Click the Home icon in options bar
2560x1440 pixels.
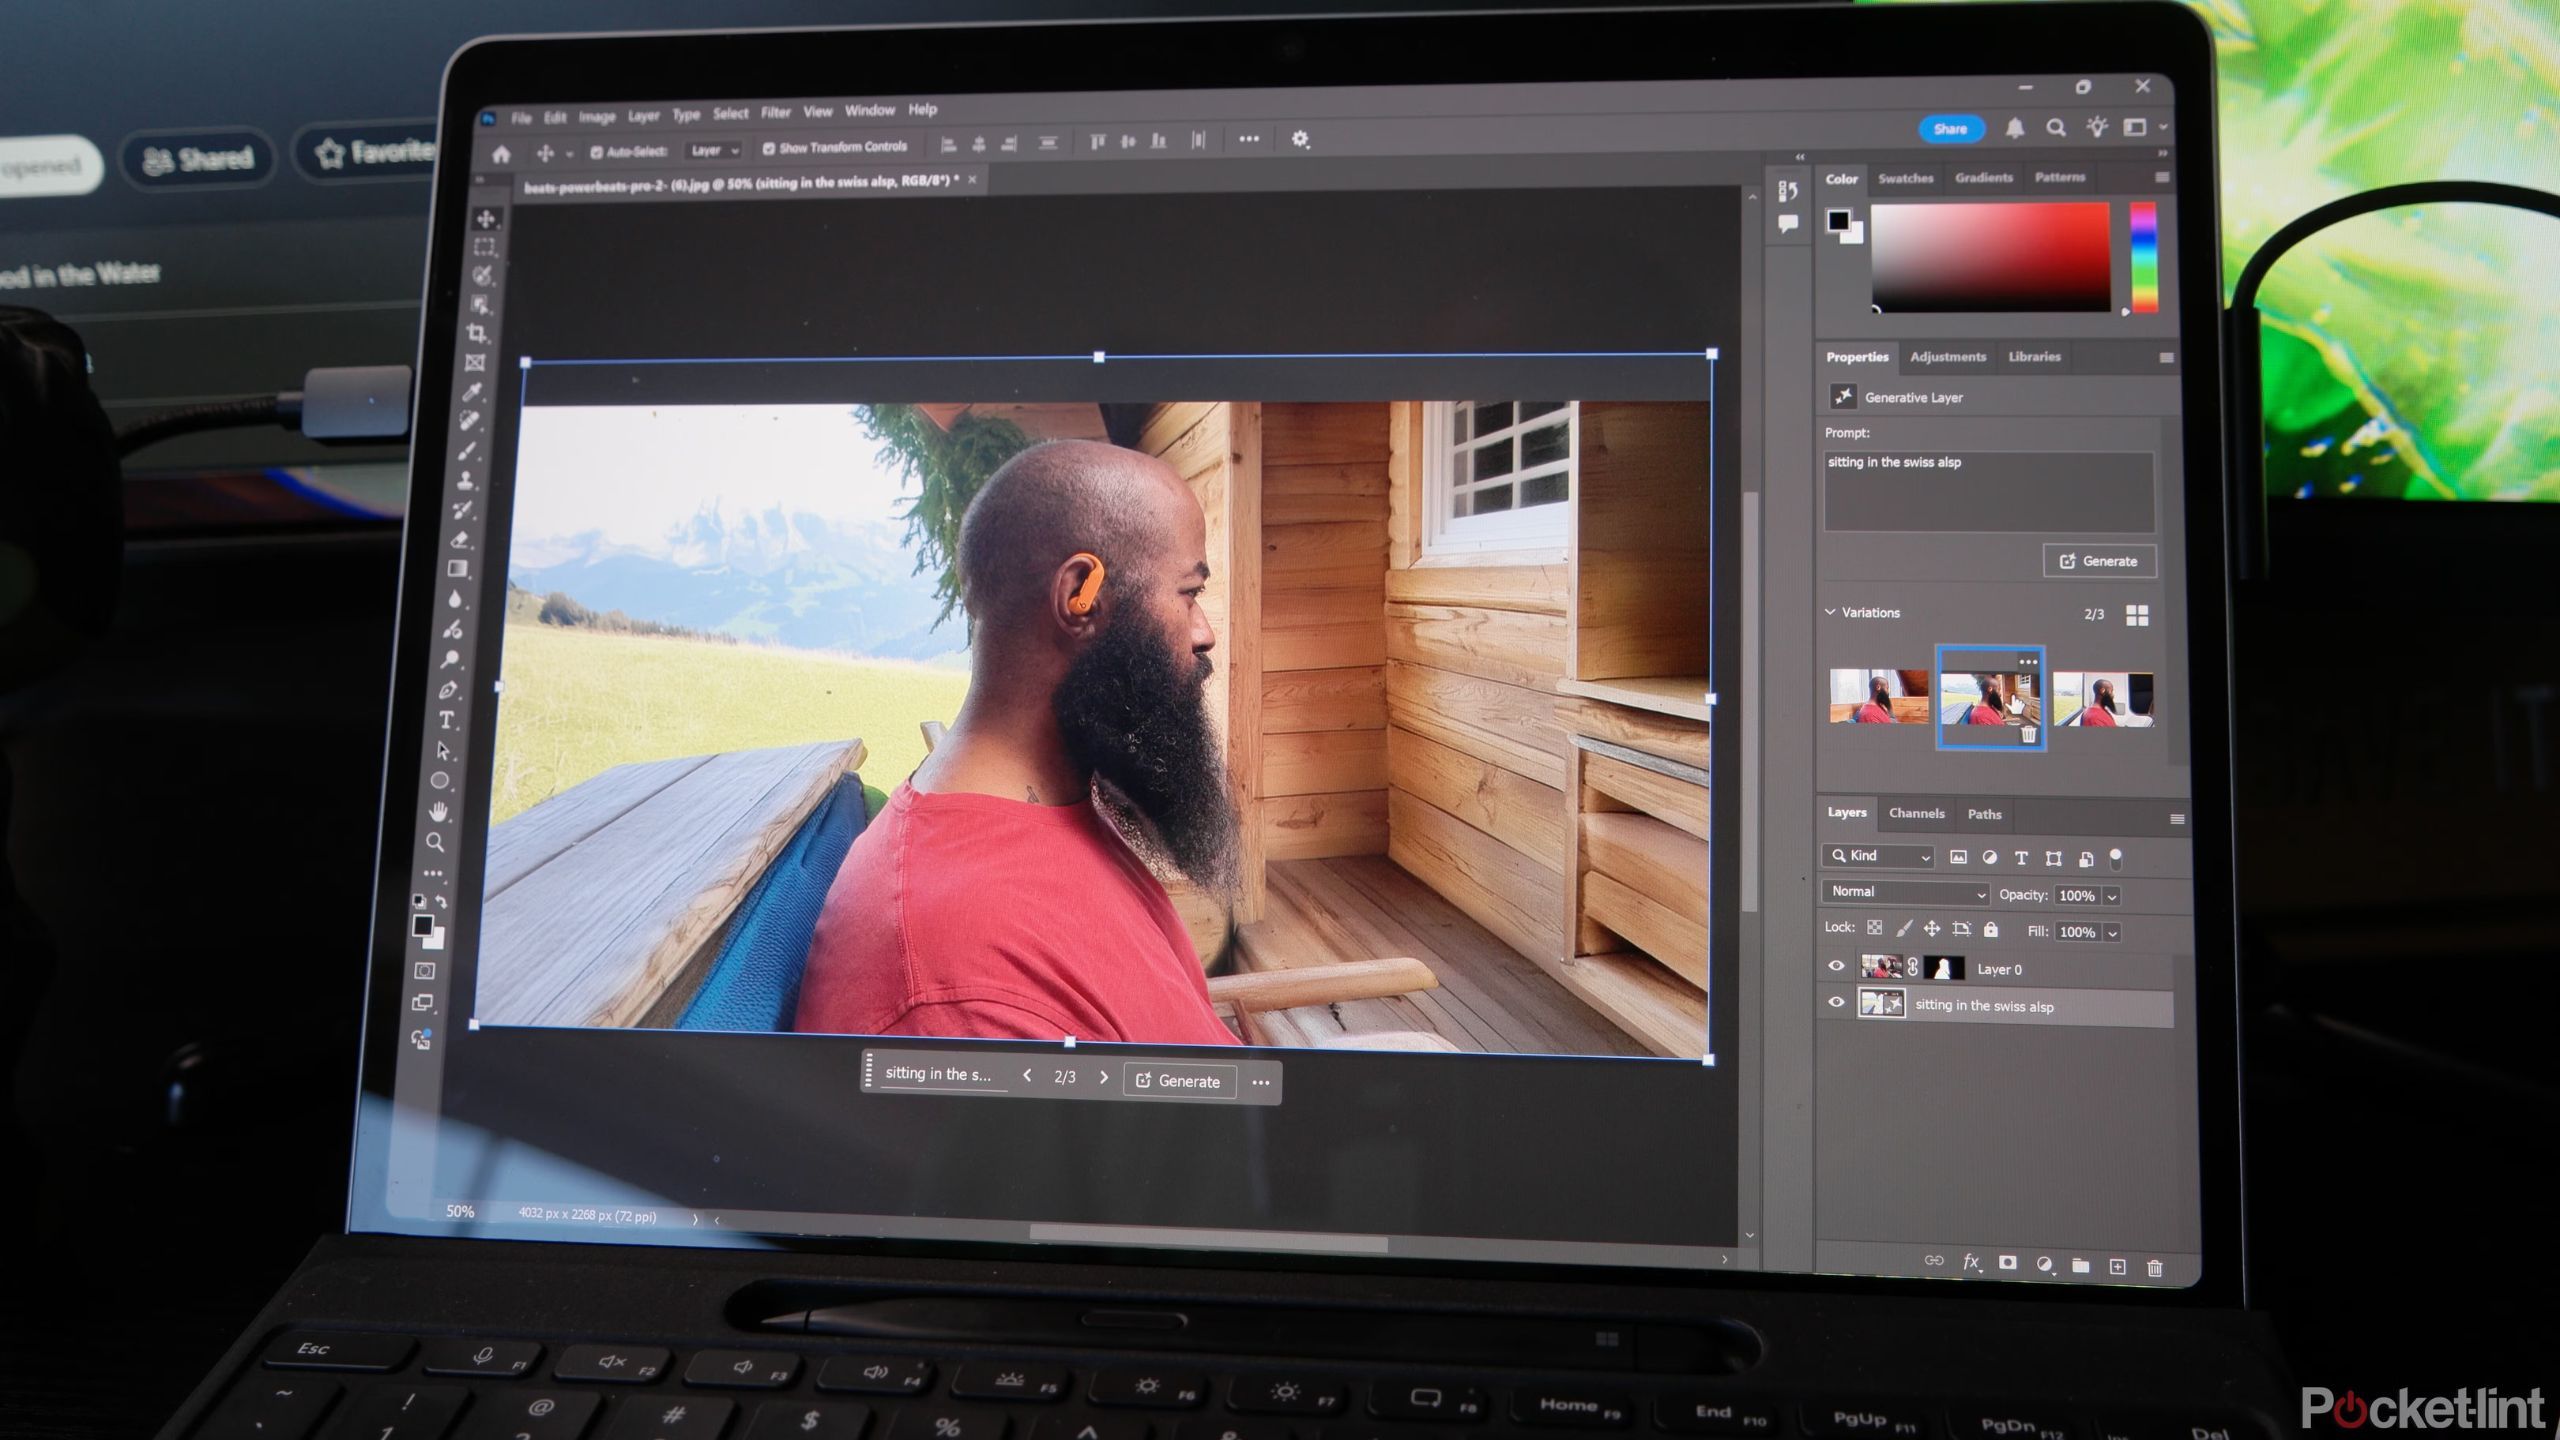tap(501, 154)
